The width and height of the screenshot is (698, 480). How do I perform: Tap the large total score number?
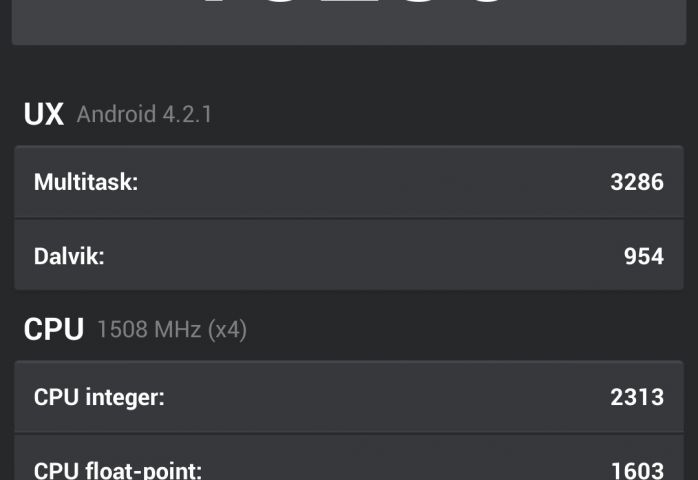[x=350, y=8]
